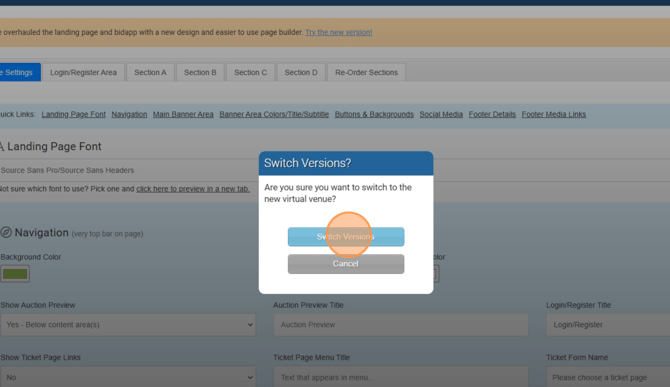Open the Section B tab
Screen dimensions: 670x387
(200, 73)
